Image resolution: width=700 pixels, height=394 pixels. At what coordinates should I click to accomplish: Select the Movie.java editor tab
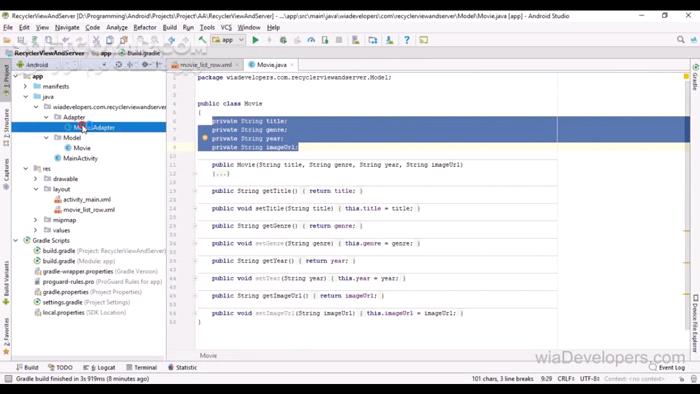click(x=271, y=65)
